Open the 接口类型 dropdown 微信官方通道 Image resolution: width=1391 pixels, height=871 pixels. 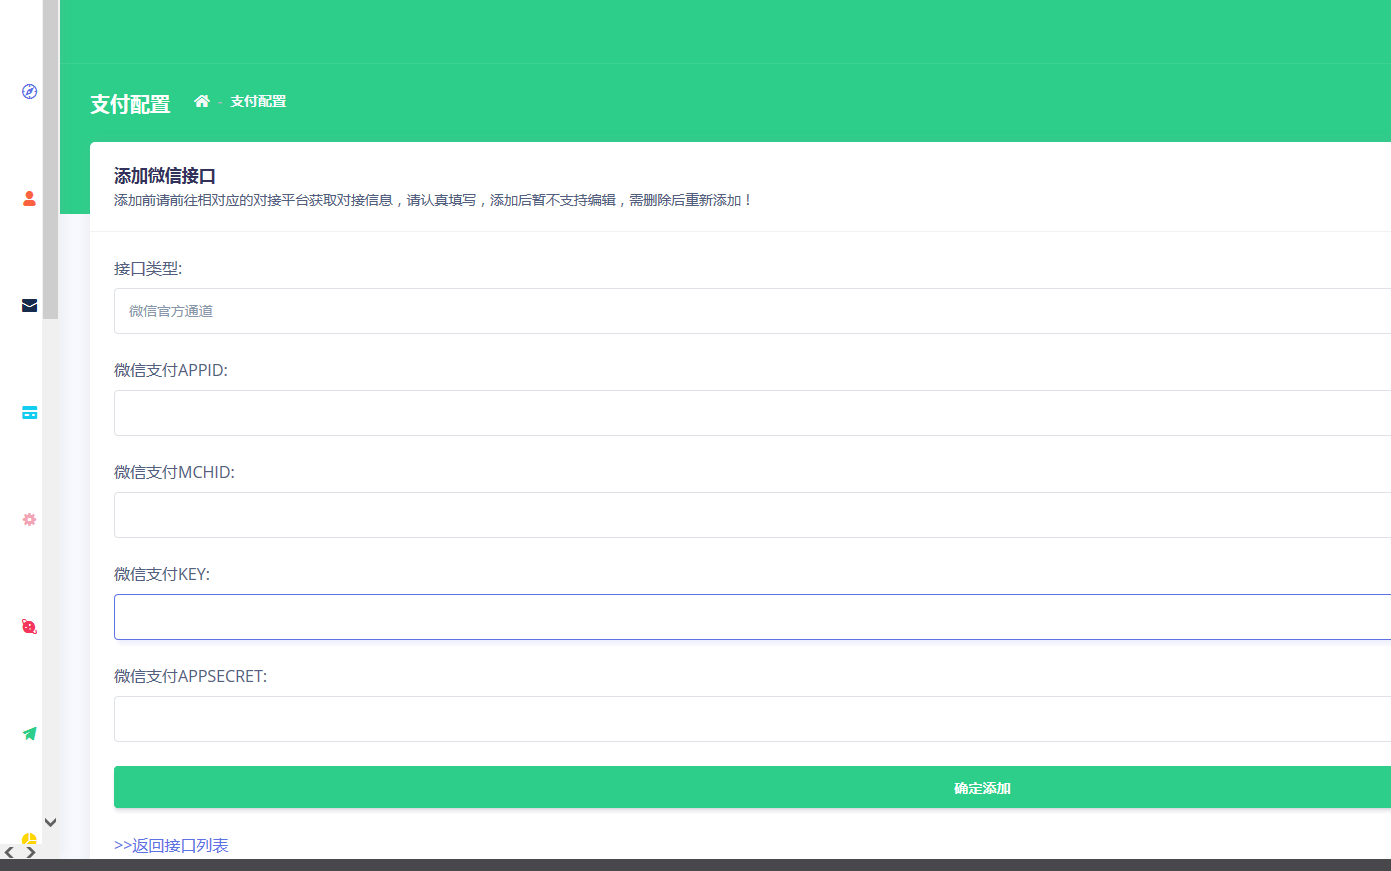pyautogui.click(x=752, y=311)
